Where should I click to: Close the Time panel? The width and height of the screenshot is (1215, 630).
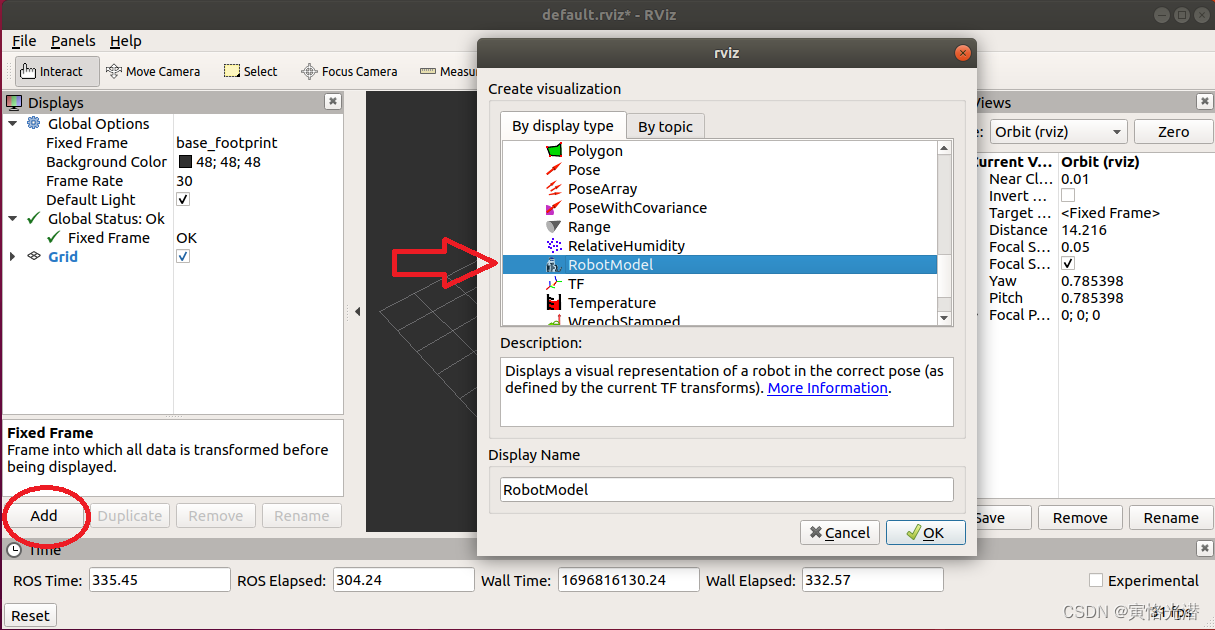[1205, 548]
